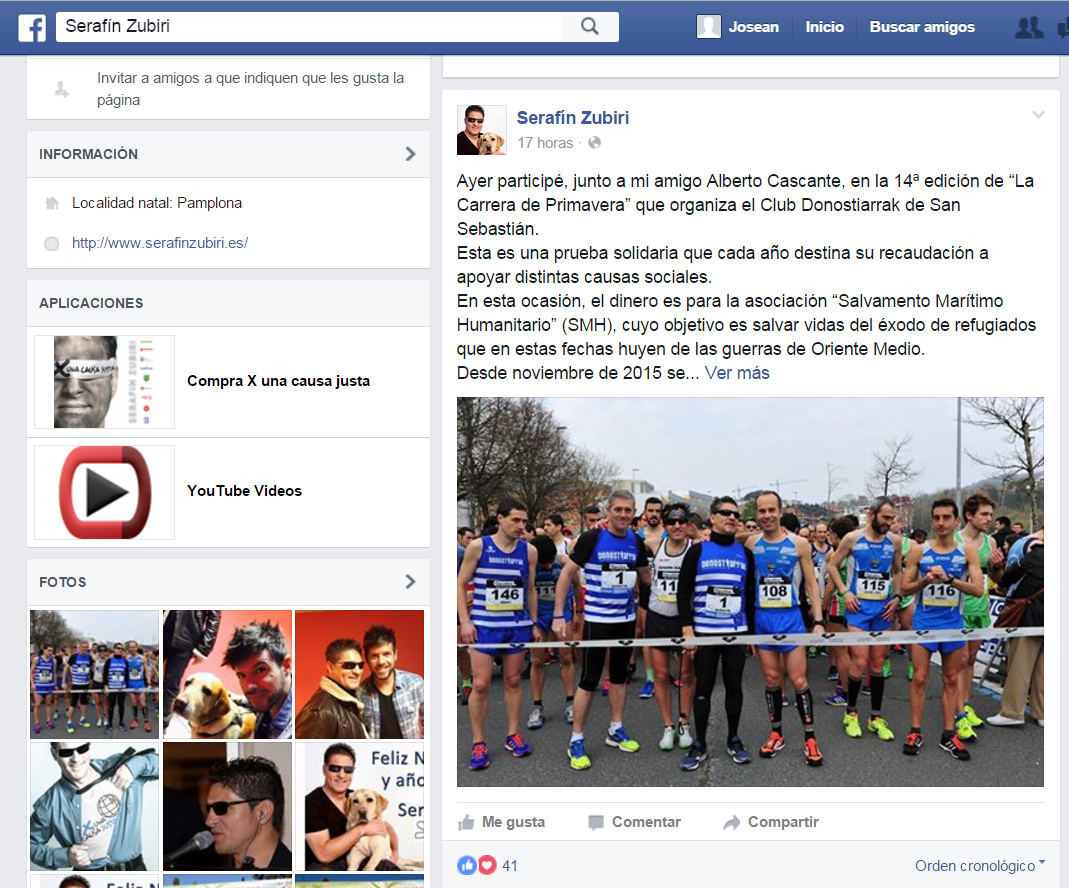Expand the post with Ver más
Viewport: 1069px width, 888px height.
pos(737,373)
